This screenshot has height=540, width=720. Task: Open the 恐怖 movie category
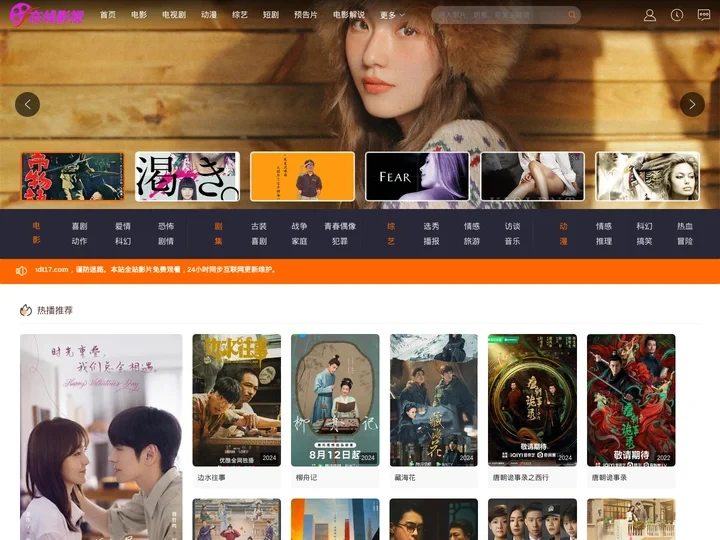point(166,226)
